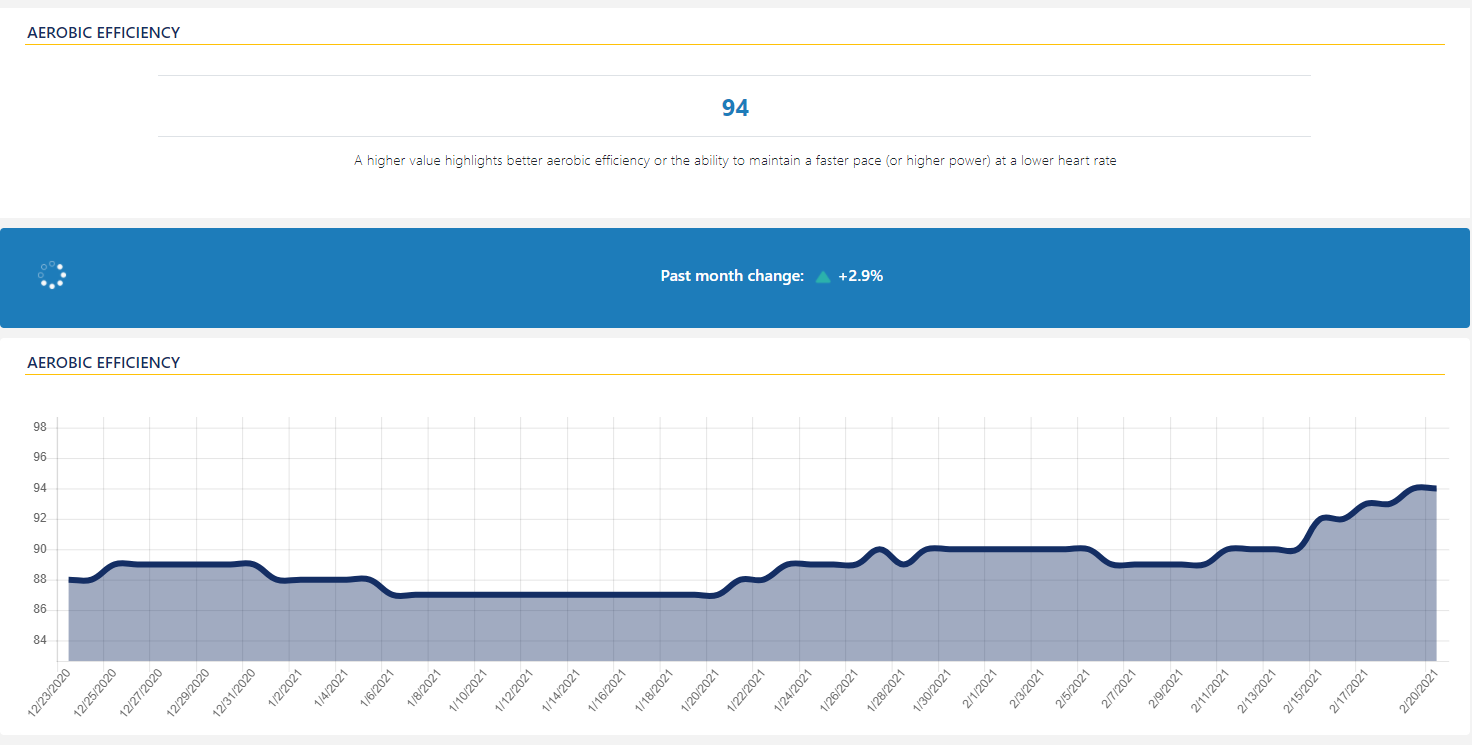
Task: Select the 1/24/2021 x-axis date label
Action: click(x=793, y=690)
